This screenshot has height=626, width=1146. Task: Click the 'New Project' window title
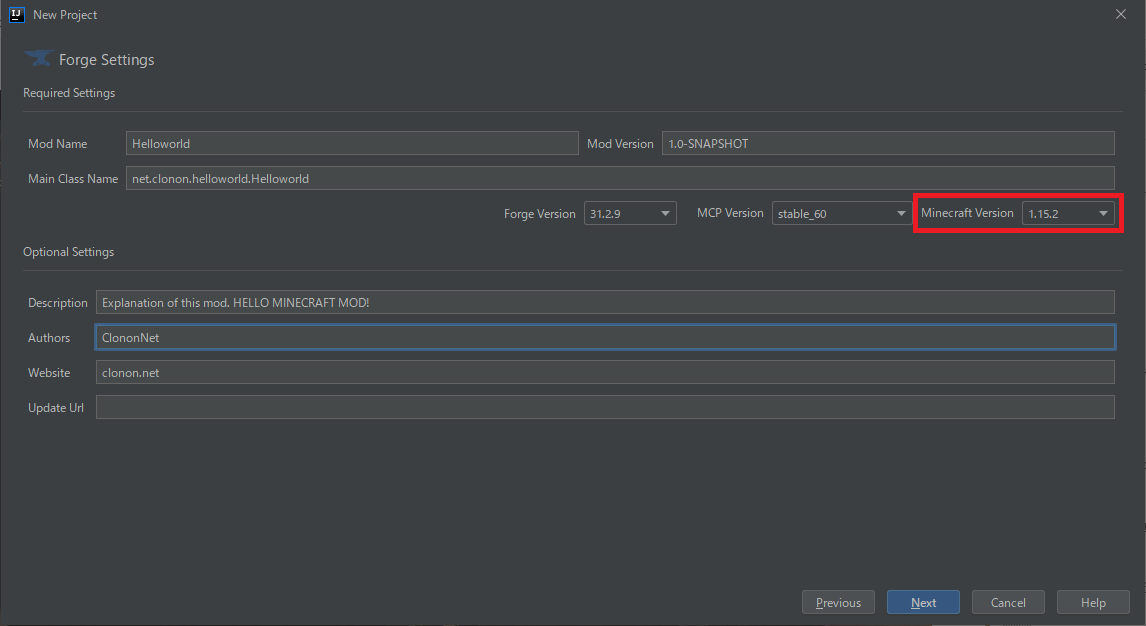pyautogui.click(x=65, y=15)
